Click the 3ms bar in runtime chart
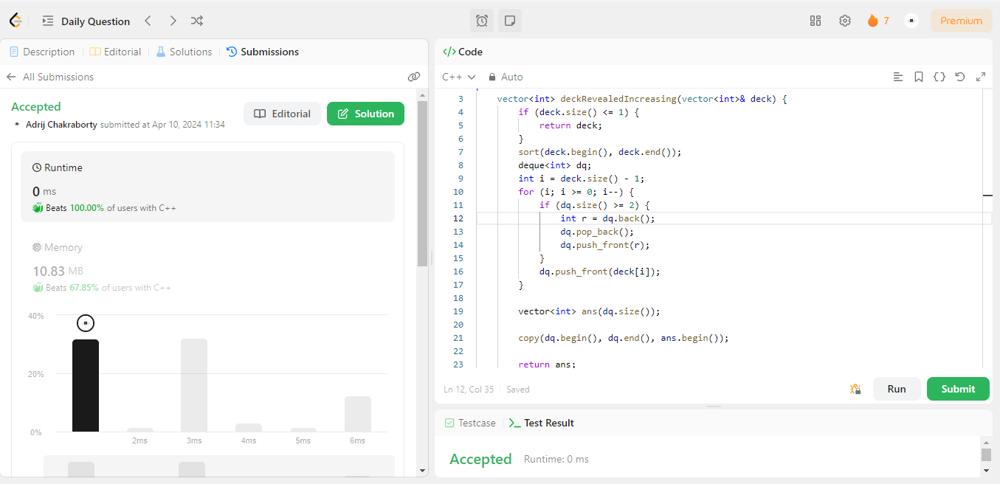The width and height of the screenshot is (1000, 484). [194, 385]
